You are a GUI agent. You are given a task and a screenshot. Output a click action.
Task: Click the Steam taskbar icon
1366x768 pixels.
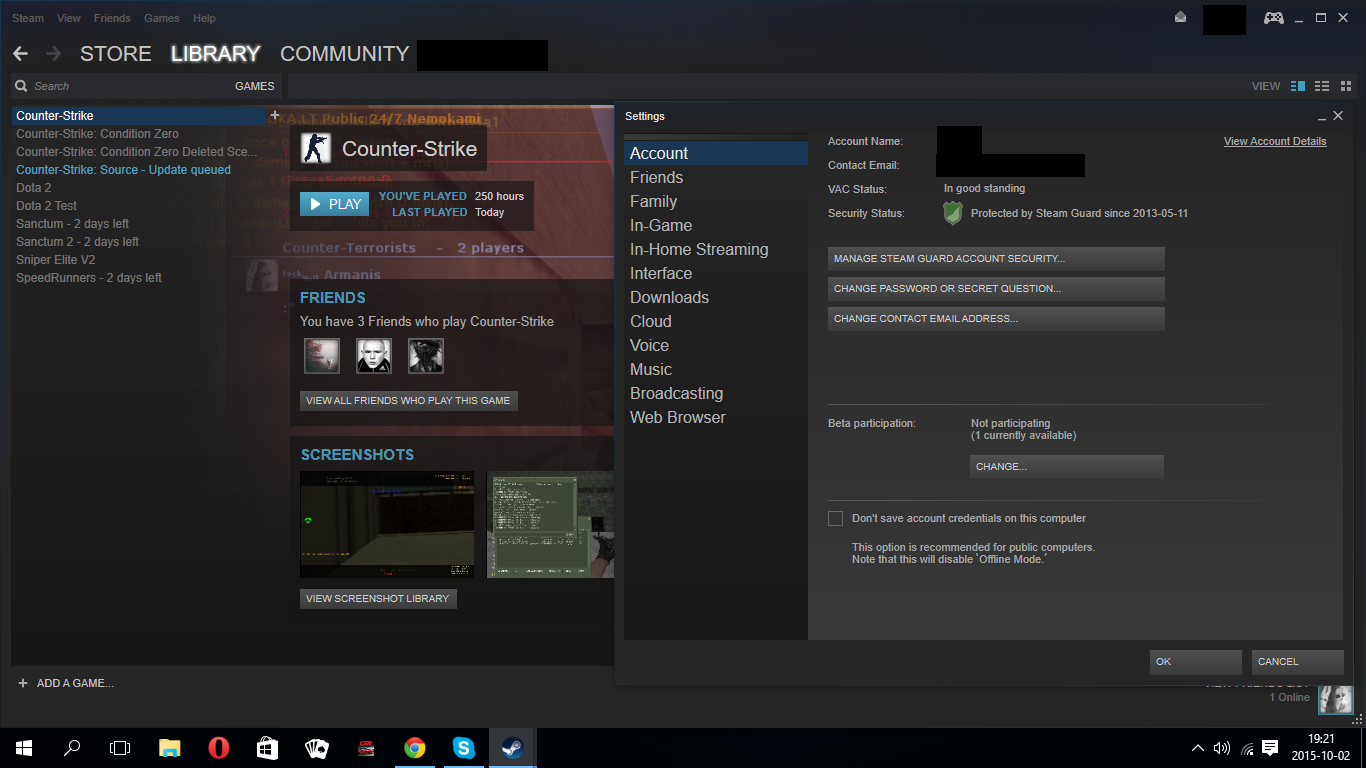click(513, 748)
